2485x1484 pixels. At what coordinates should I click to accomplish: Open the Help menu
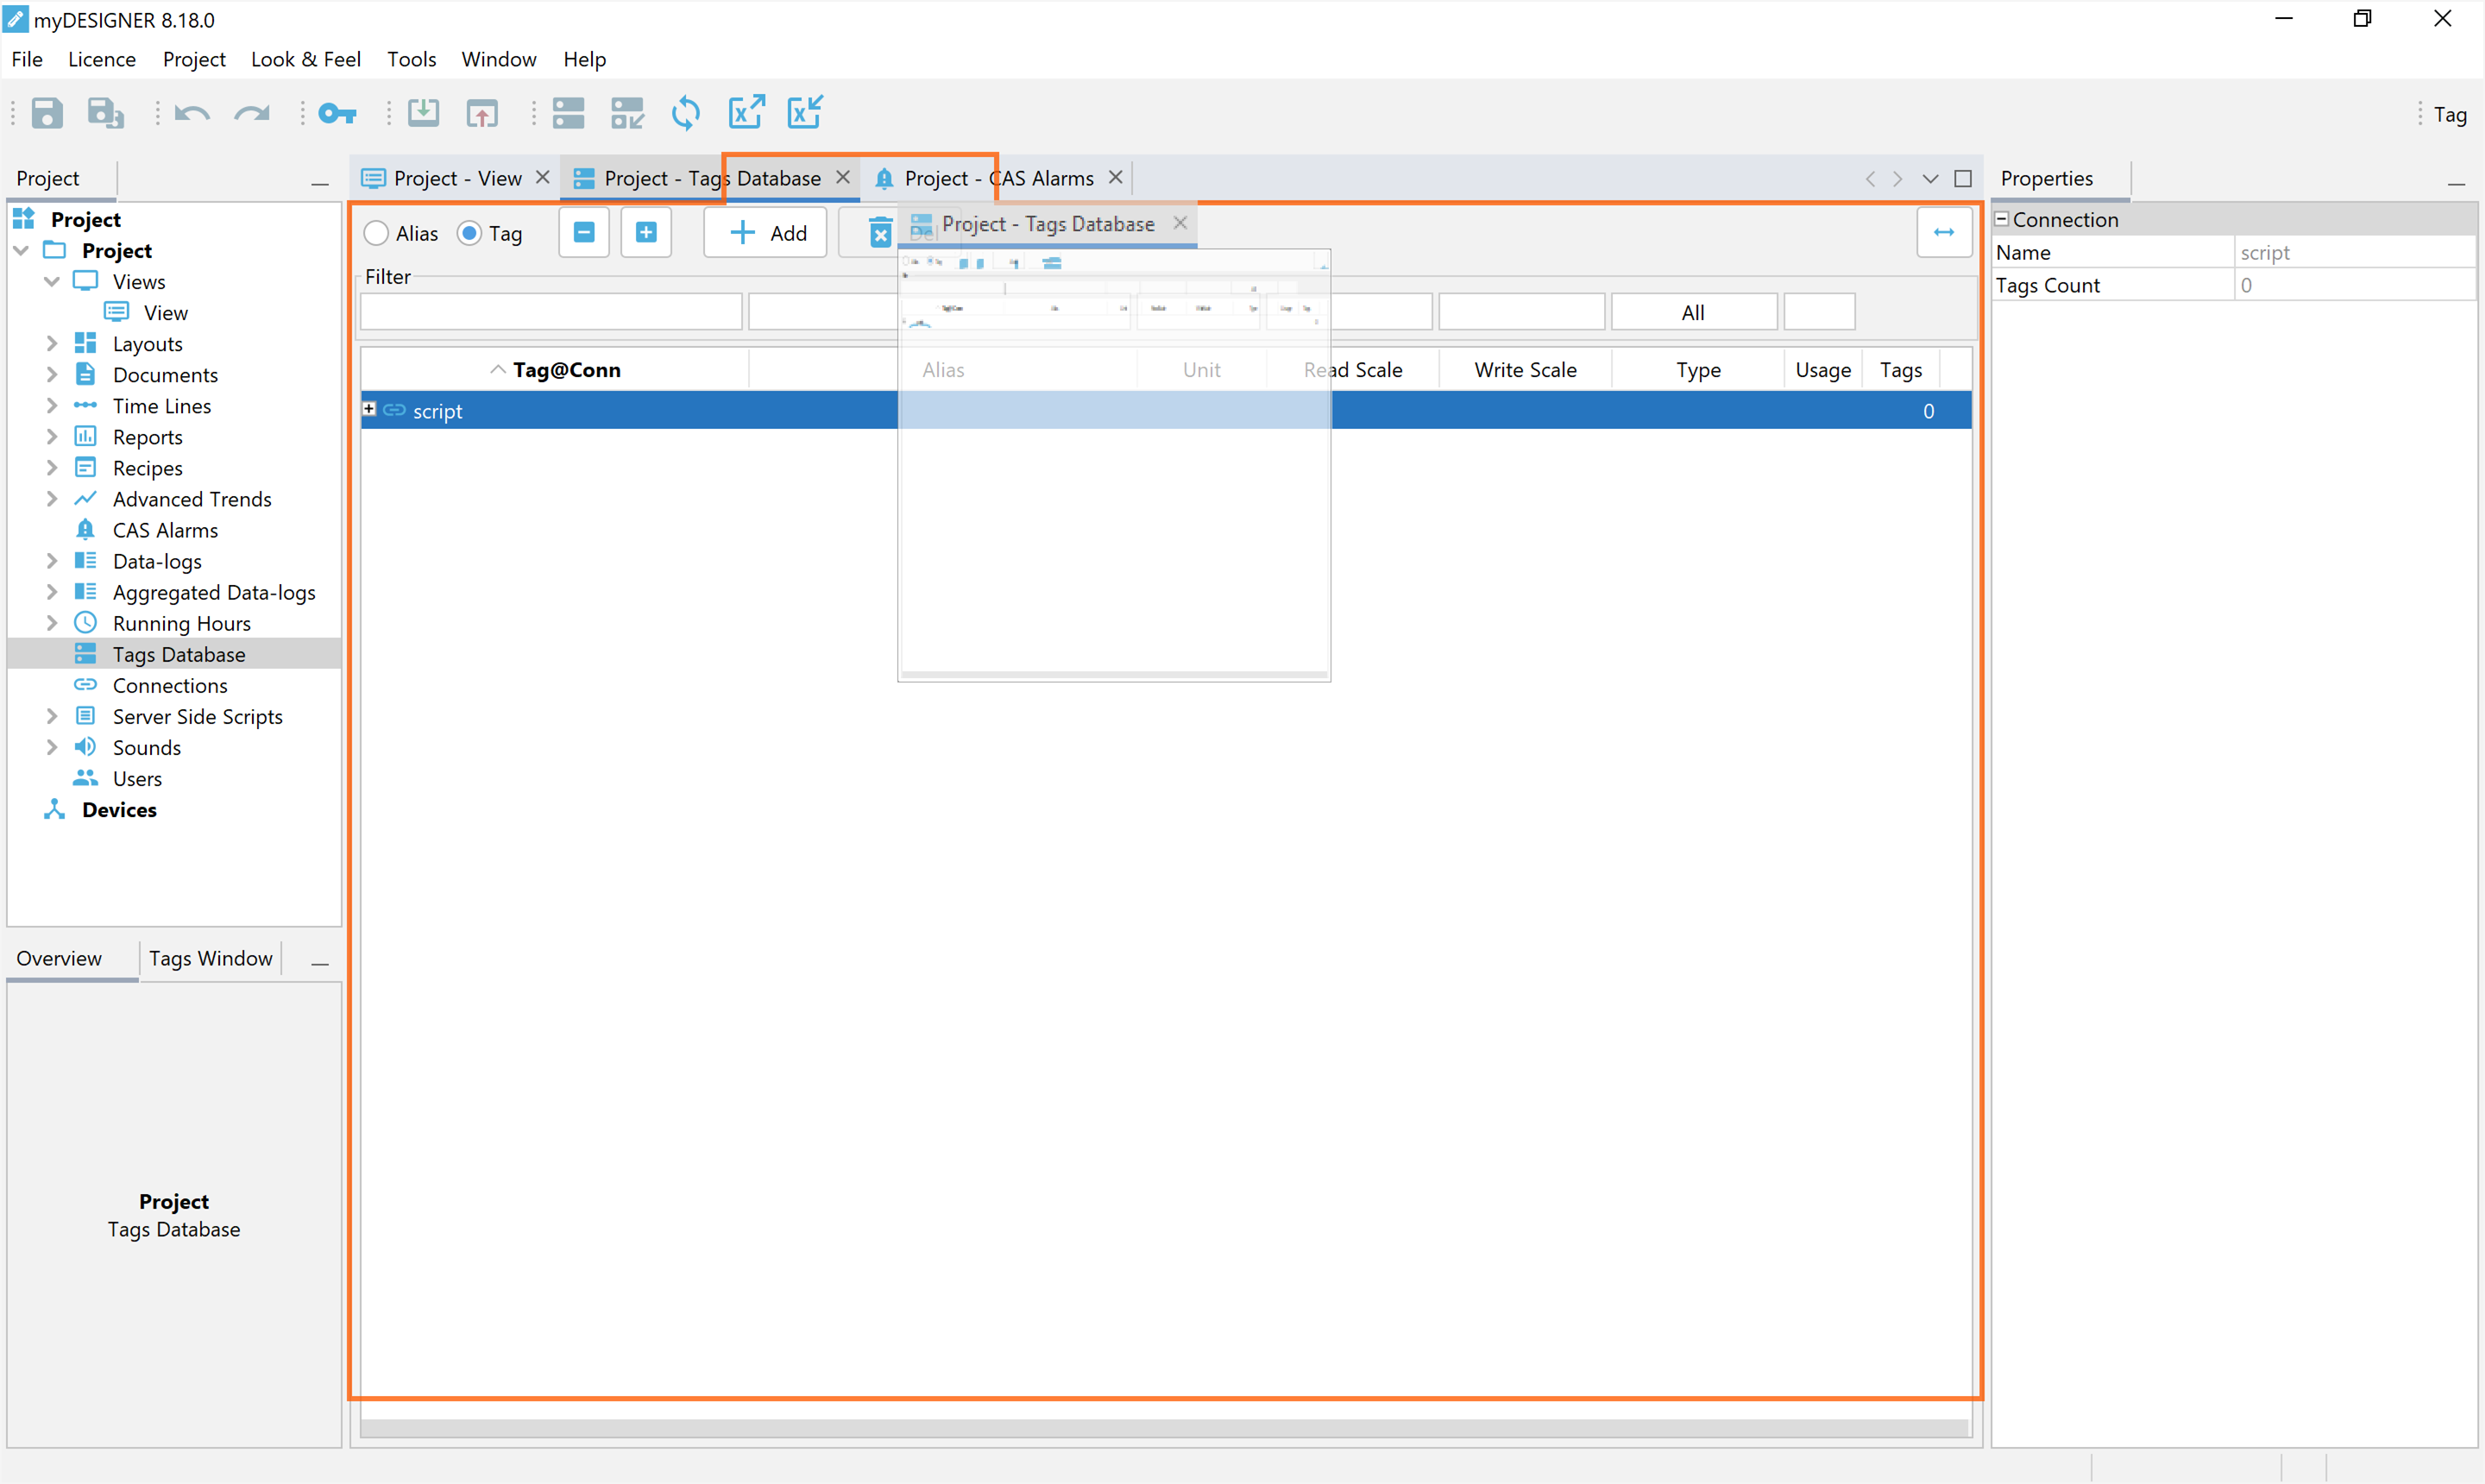pyautogui.click(x=584, y=59)
